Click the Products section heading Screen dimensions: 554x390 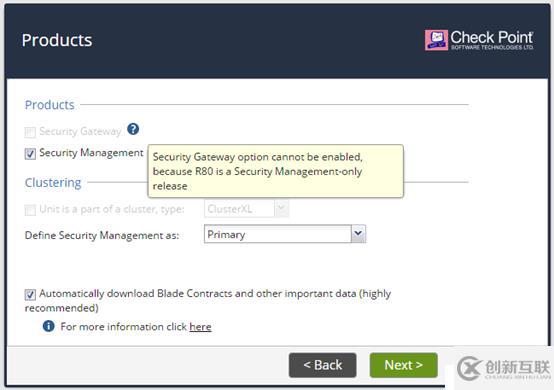[49, 105]
